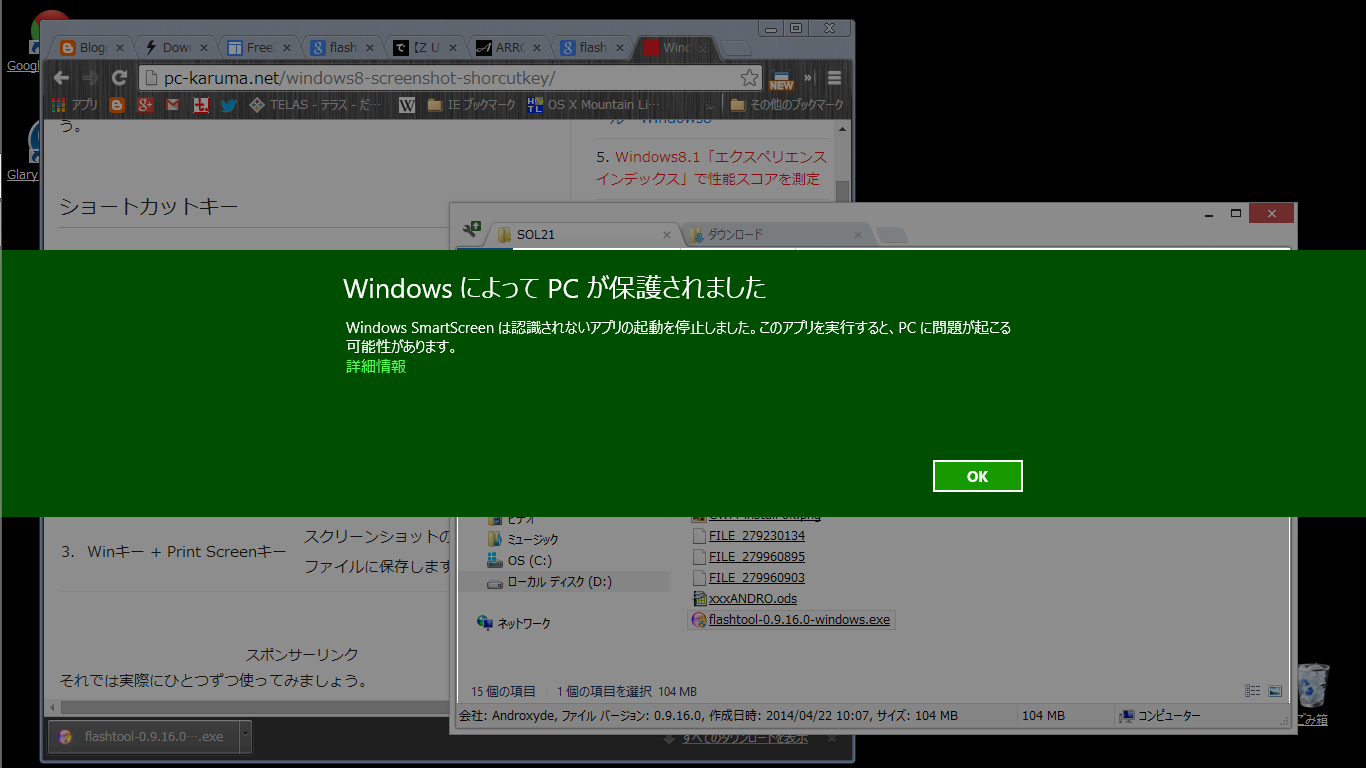This screenshot has width=1366, height=768.
Task: Reload the pc-karuma.net page
Action: tap(118, 76)
